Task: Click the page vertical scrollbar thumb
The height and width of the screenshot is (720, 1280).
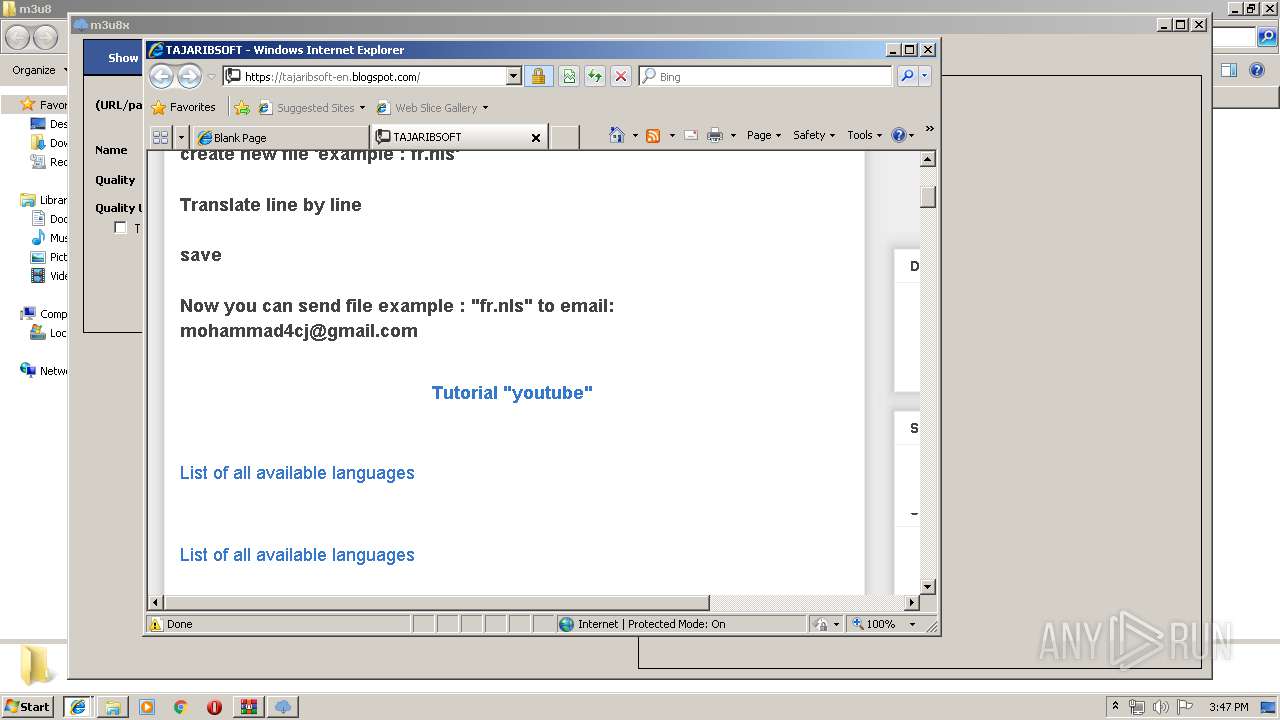Action: click(928, 196)
